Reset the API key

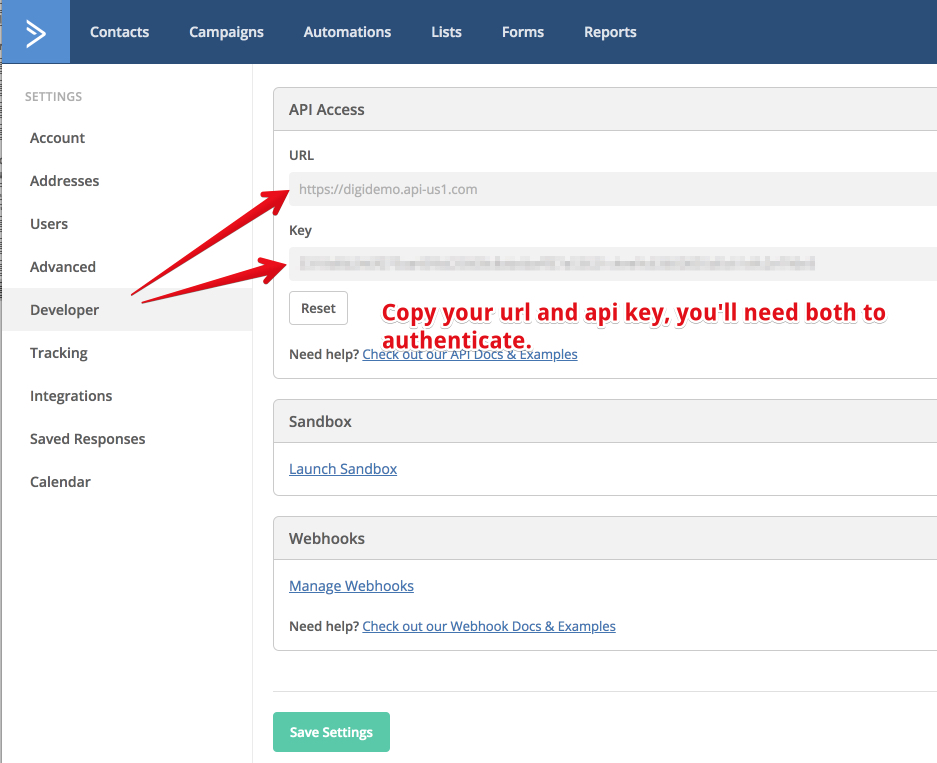click(318, 308)
